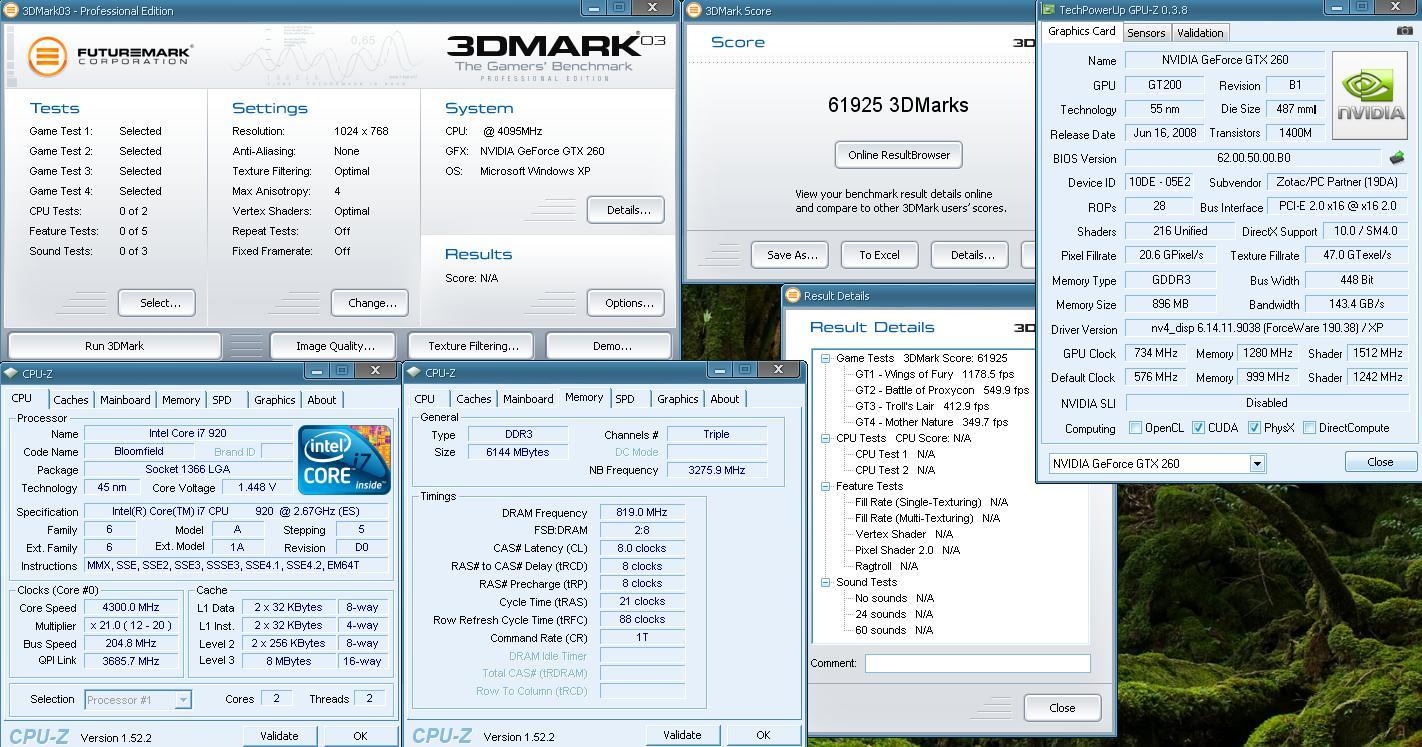Viewport: 1422px width, 747px height.
Task: Toggle the DirectCompute checkbox in GPU-Z
Action: coord(1309,428)
